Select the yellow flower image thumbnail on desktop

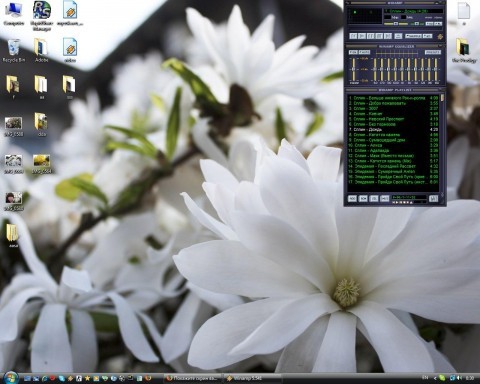point(42,163)
